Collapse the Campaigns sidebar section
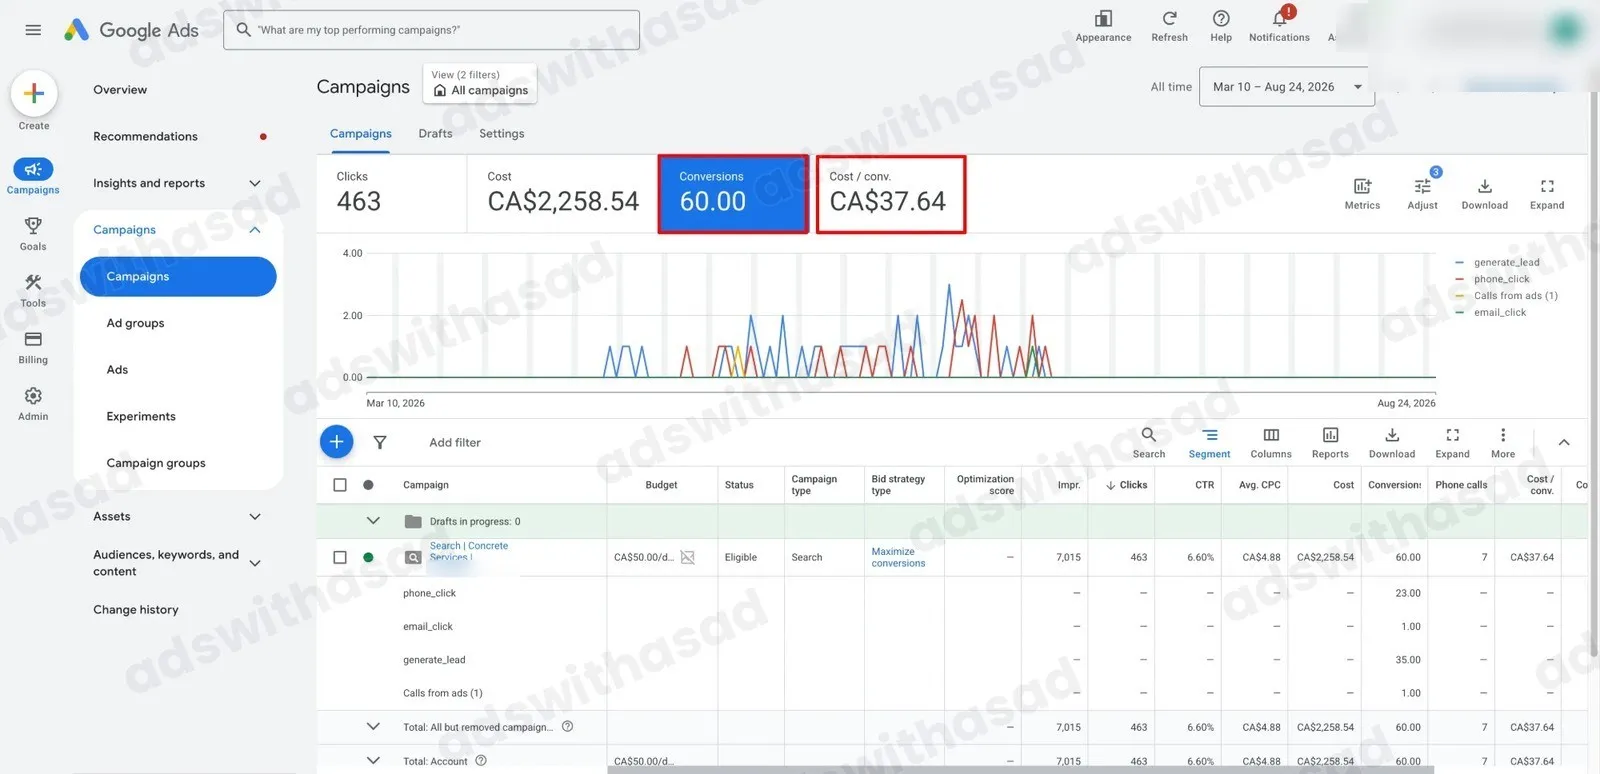Image resolution: width=1600 pixels, height=774 pixels. 255,230
